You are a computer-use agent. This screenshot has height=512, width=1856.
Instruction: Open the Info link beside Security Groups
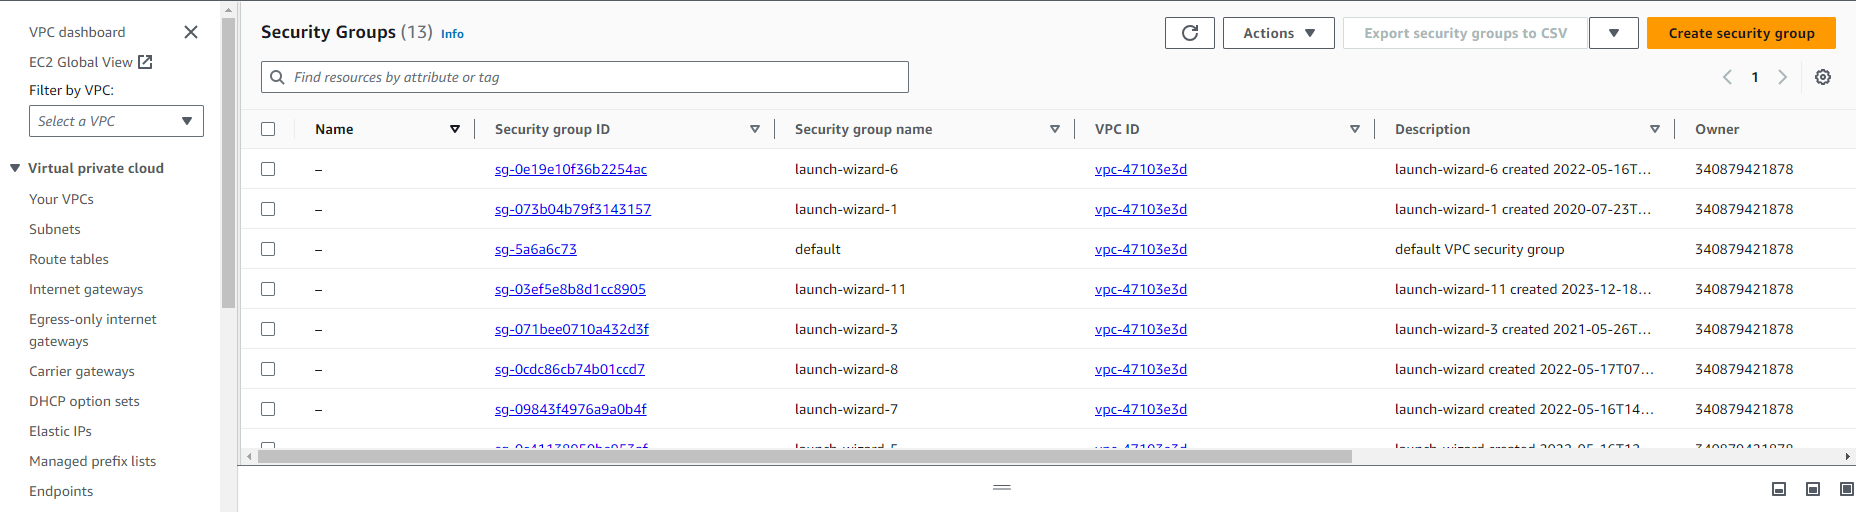point(452,33)
